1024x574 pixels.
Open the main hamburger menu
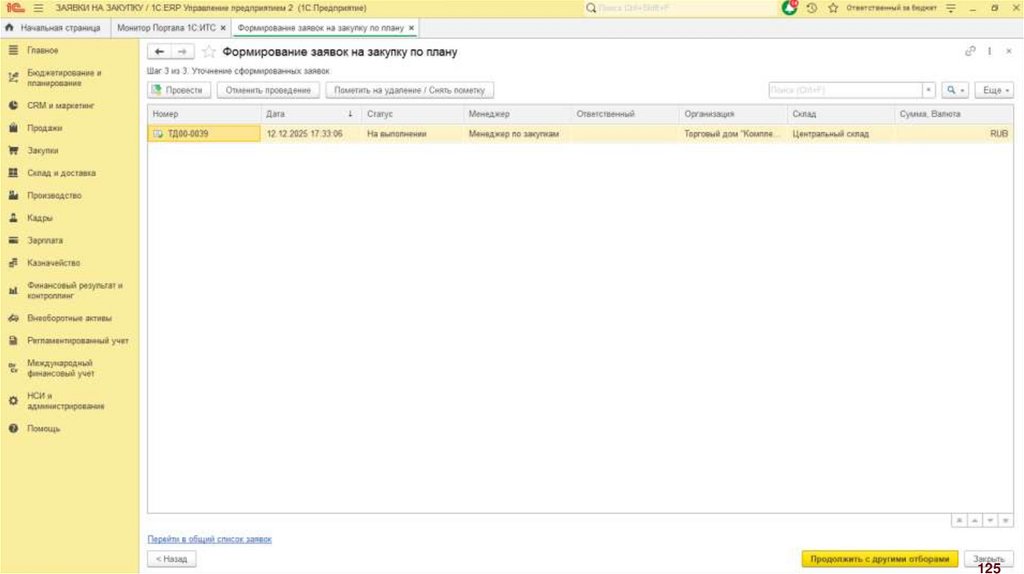tap(39, 8)
